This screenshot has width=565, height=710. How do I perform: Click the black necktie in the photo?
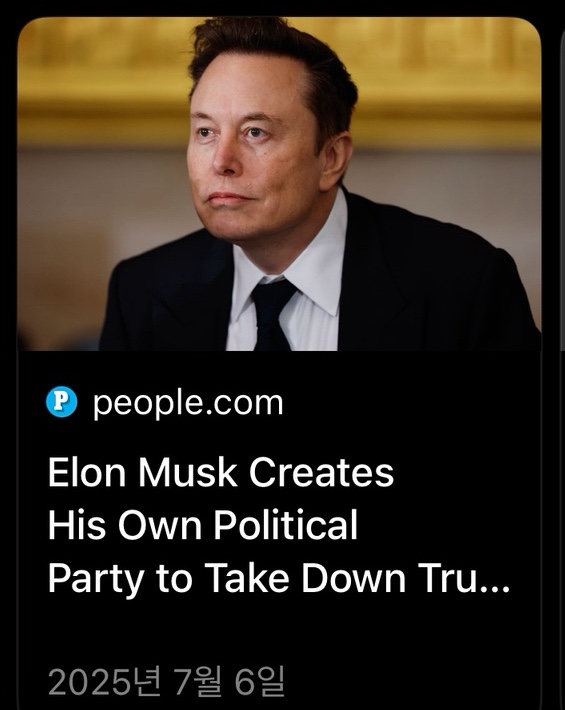(272, 315)
